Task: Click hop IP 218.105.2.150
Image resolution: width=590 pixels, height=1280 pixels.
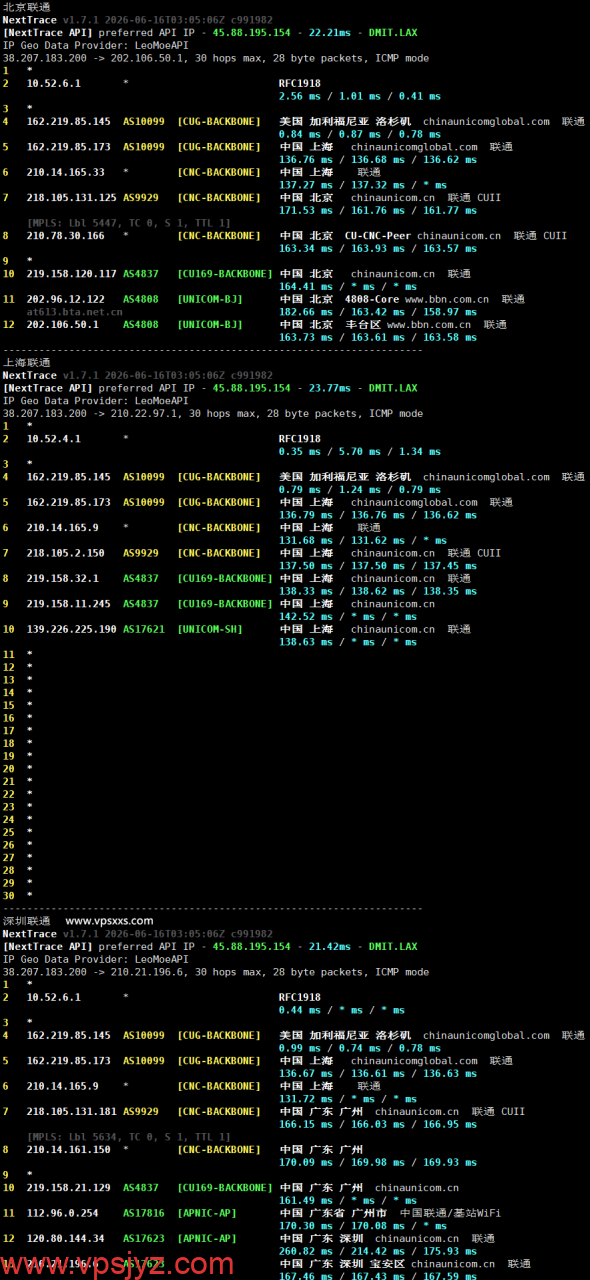Action: pos(66,553)
